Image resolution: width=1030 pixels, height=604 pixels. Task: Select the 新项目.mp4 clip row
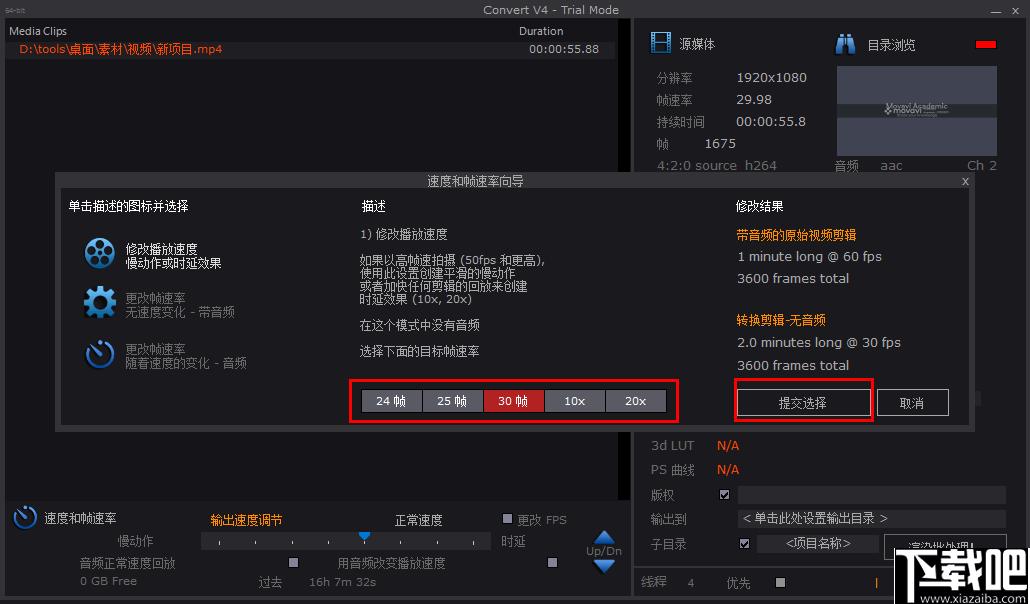pos(310,49)
